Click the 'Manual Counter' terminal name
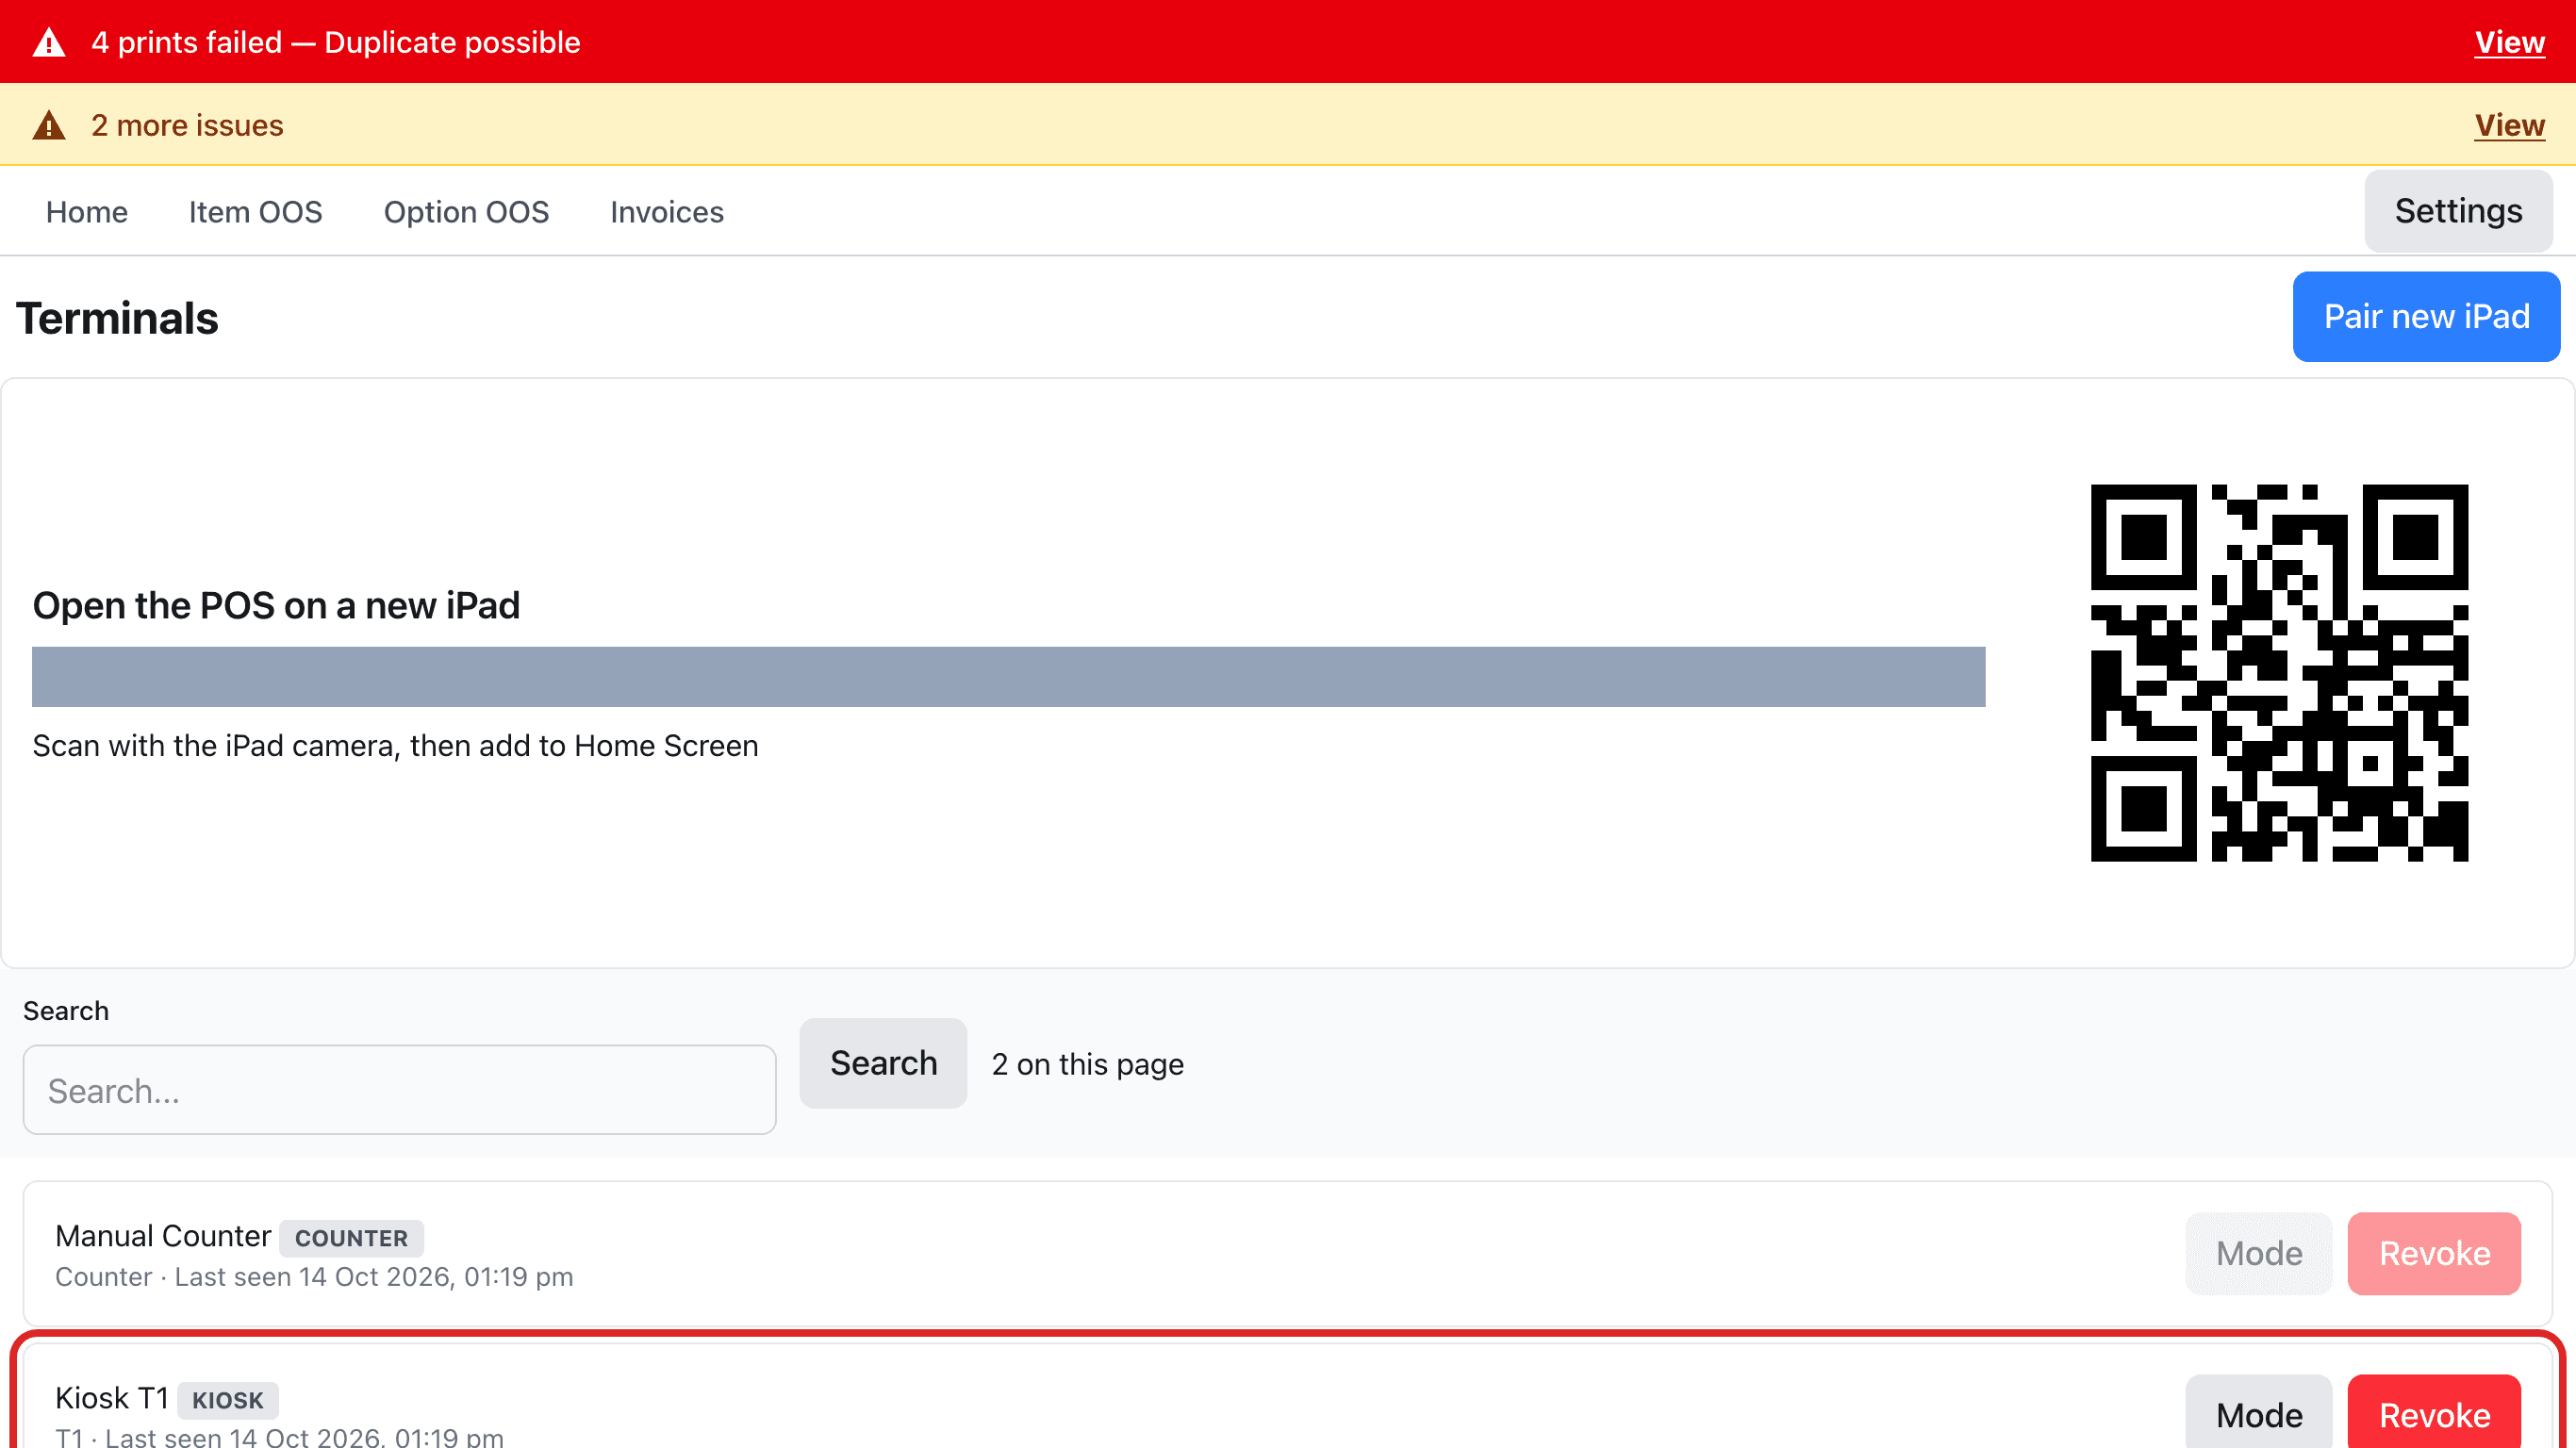 point(163,1236)
